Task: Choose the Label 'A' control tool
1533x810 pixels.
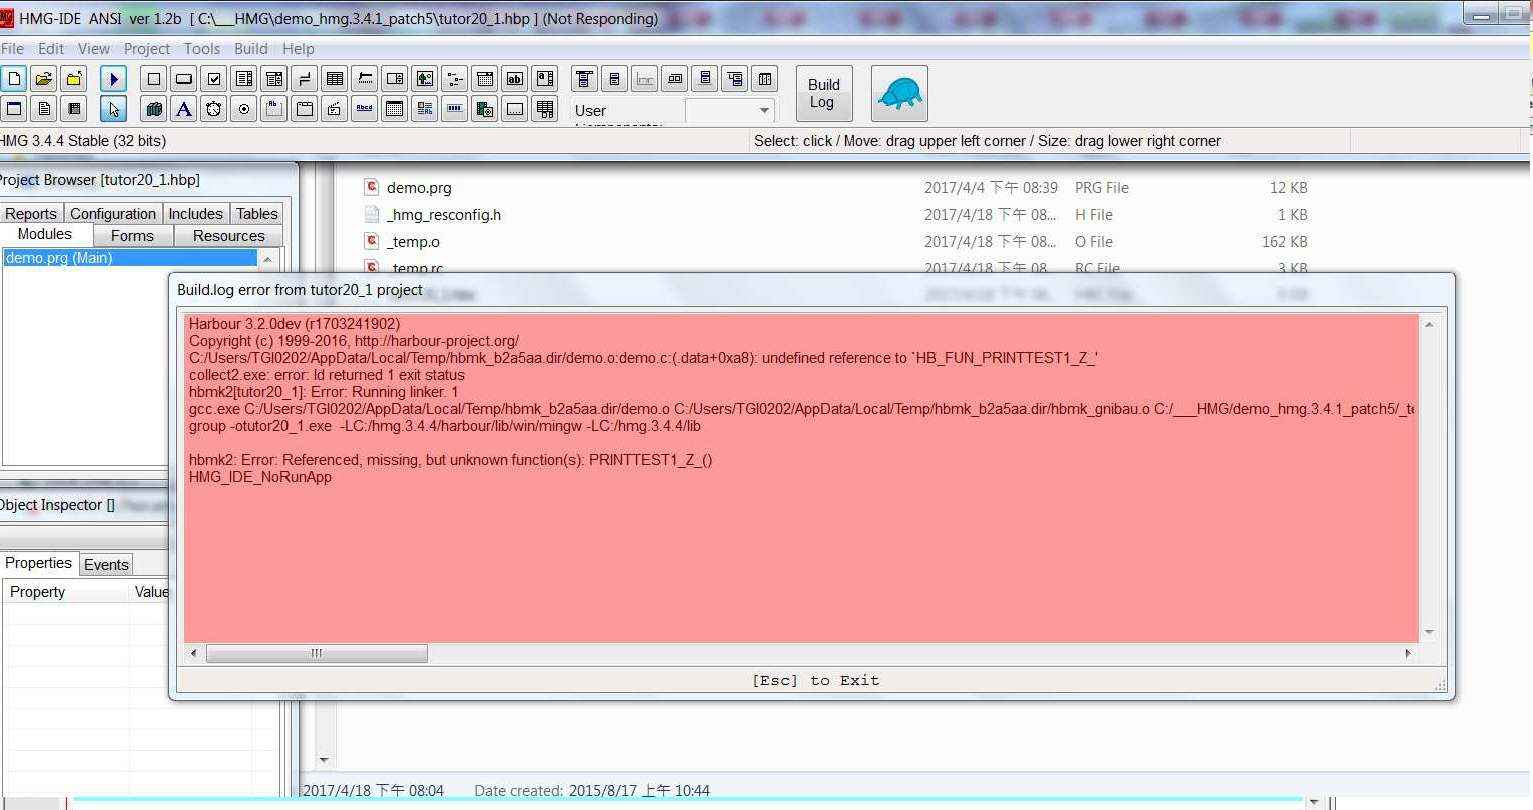Action: [184, 109]
